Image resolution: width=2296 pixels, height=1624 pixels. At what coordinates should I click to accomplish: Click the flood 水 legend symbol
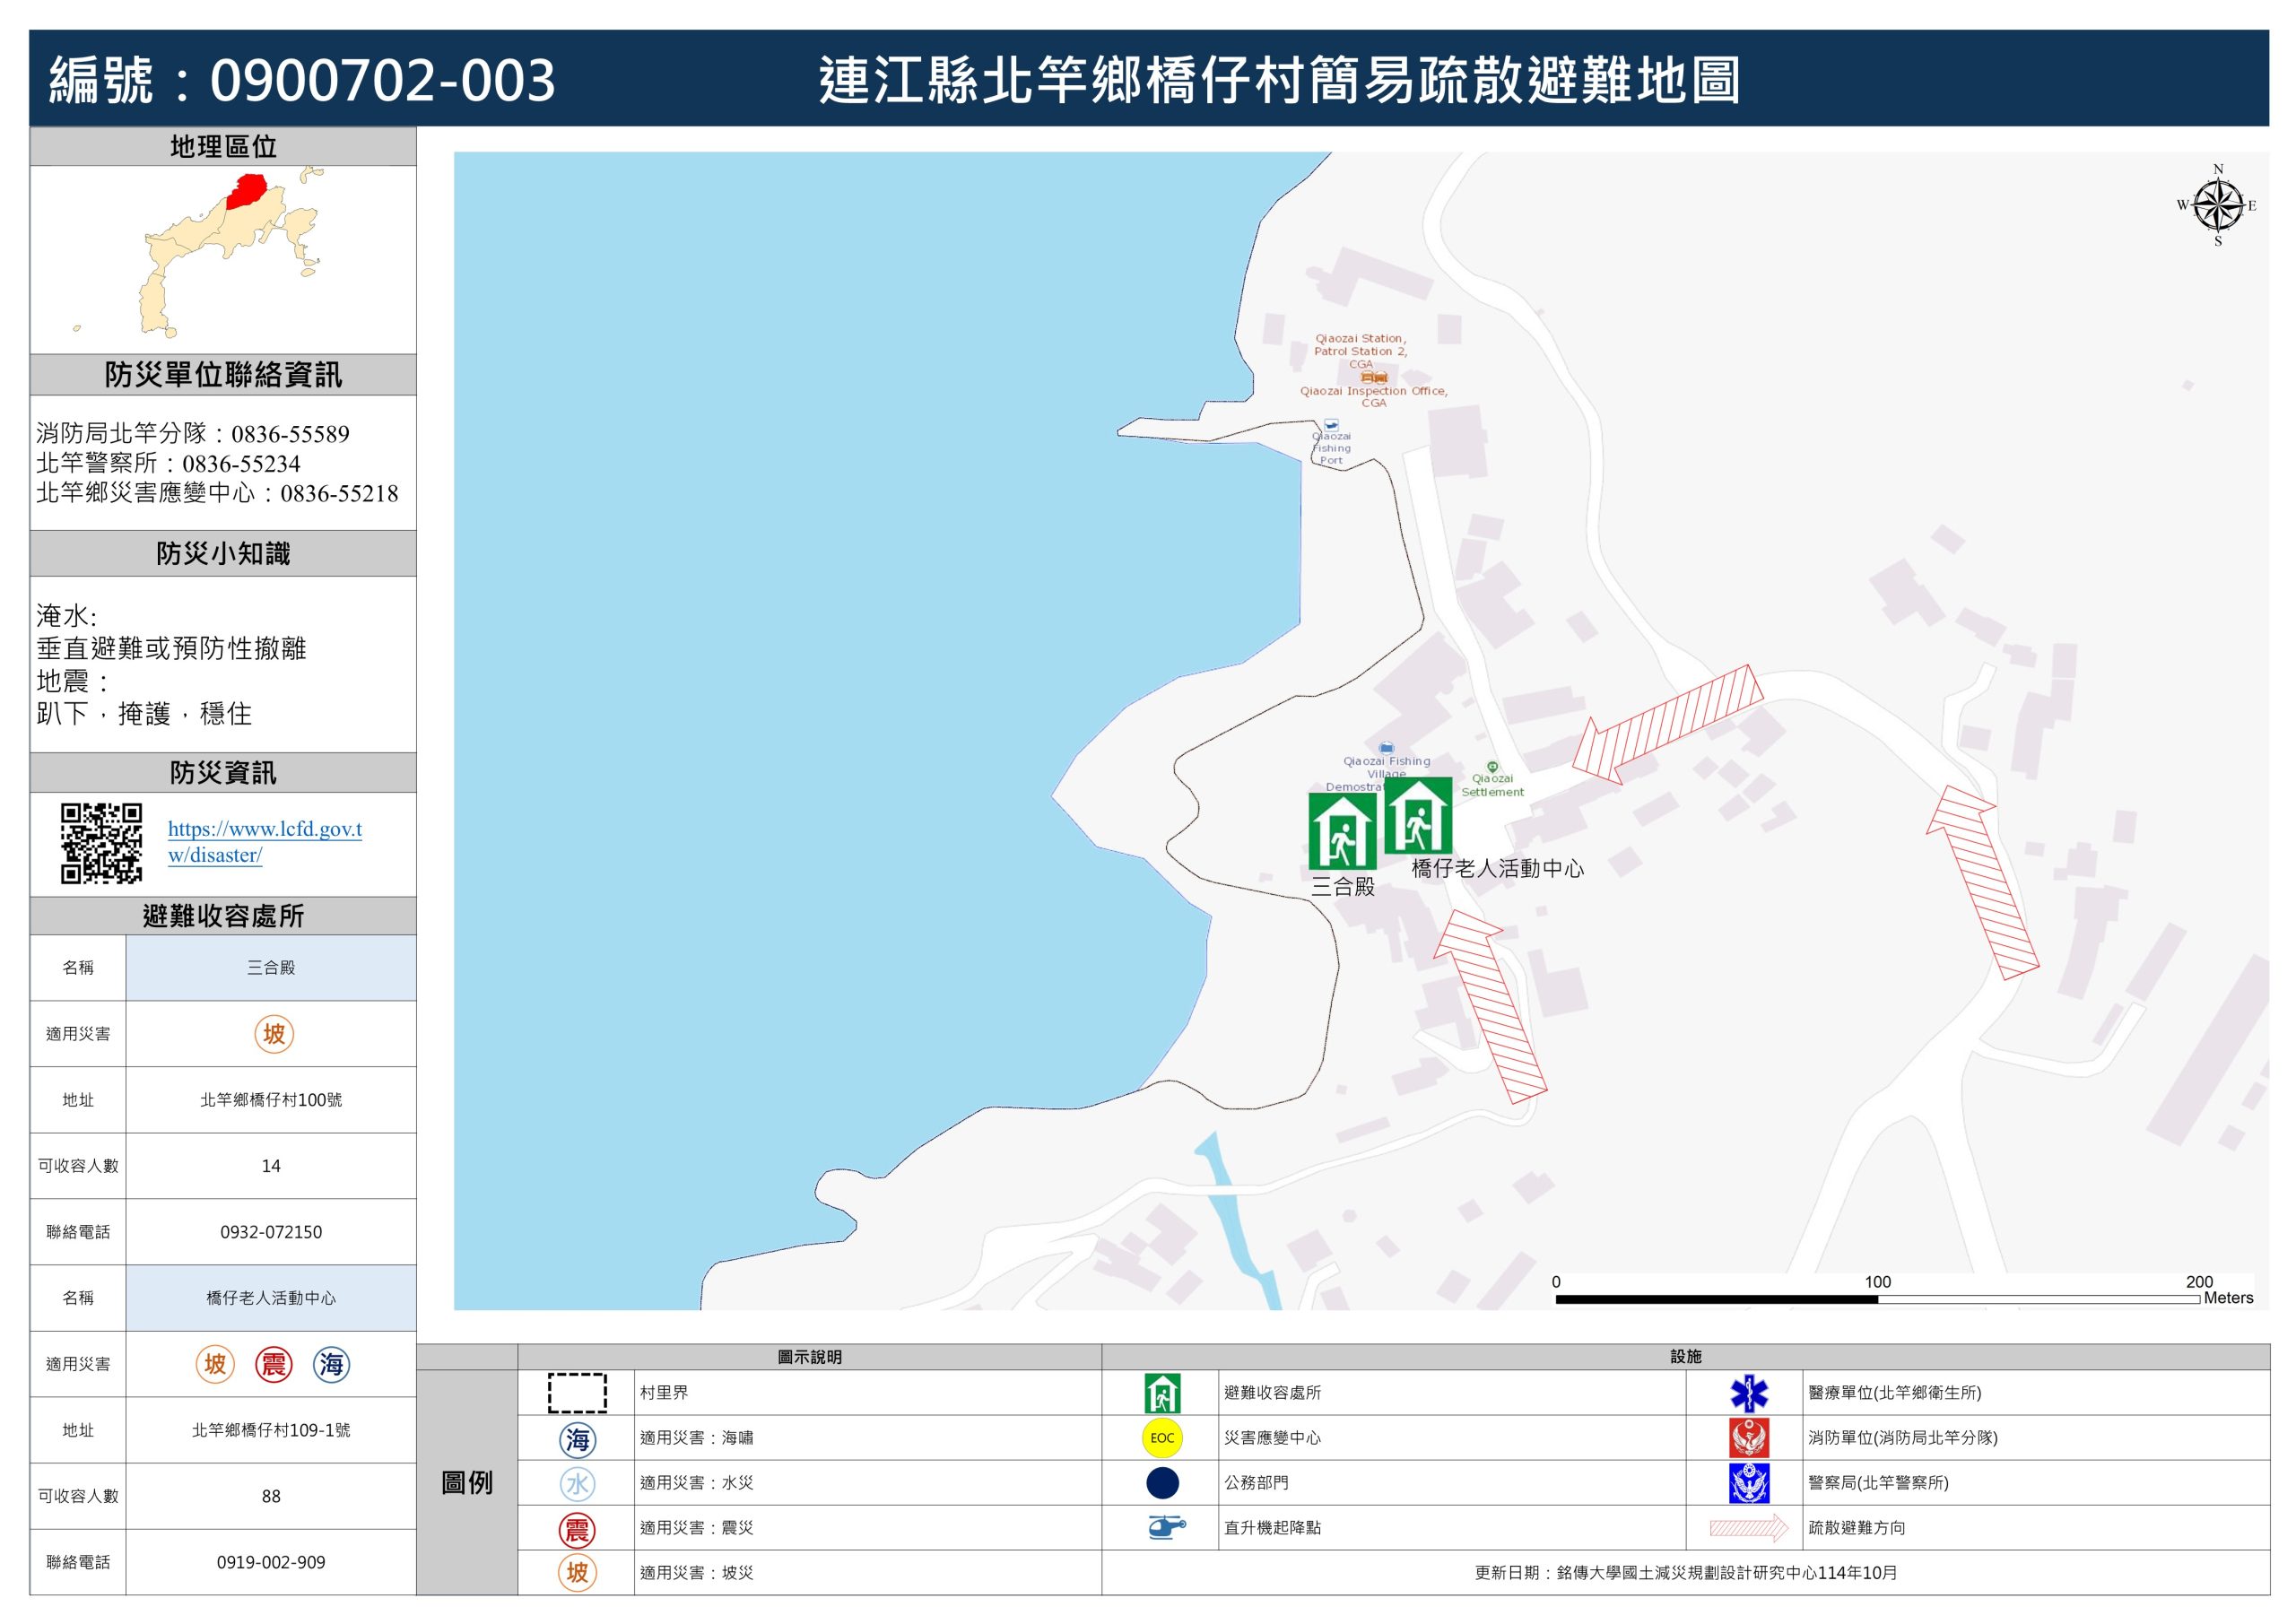(x=577, y=1484)
